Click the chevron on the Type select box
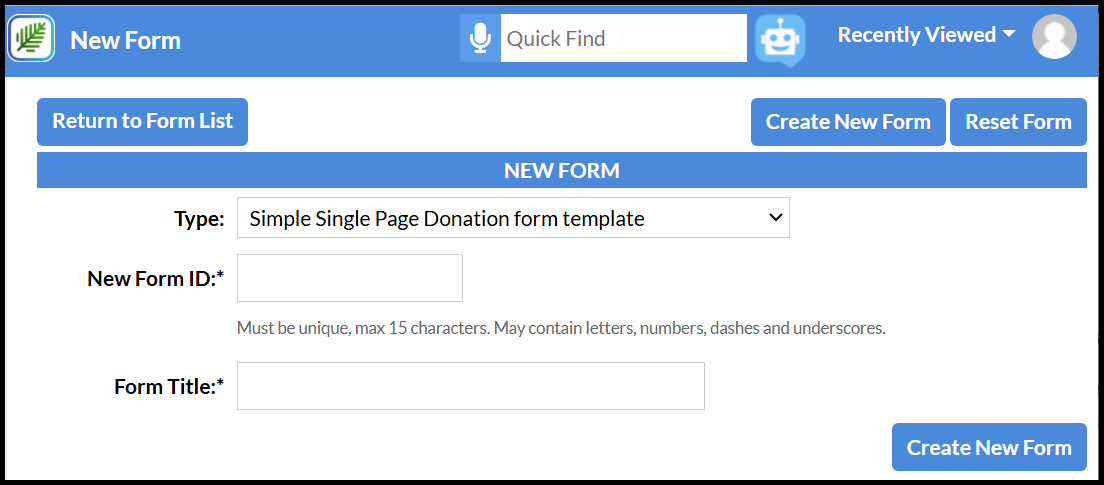Screen dimensions: 1104x485 (775, 218)
